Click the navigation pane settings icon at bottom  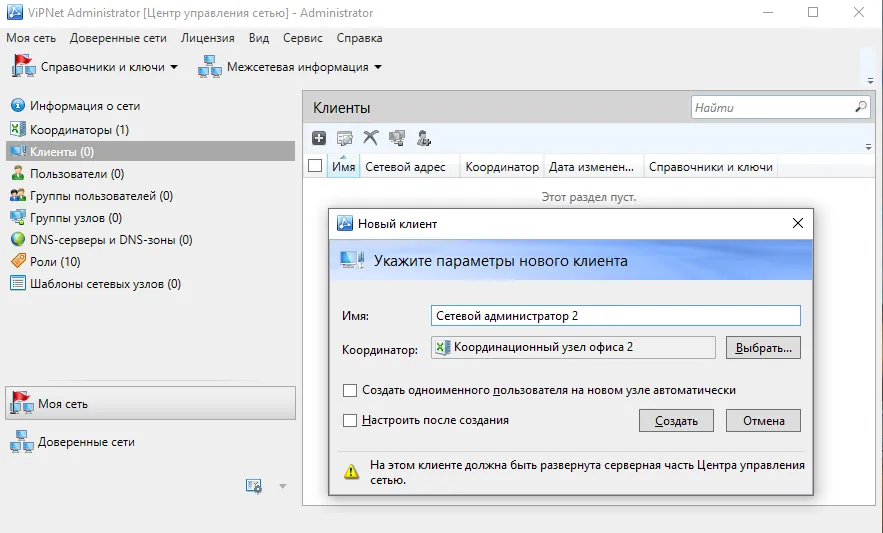pos(254,486)
